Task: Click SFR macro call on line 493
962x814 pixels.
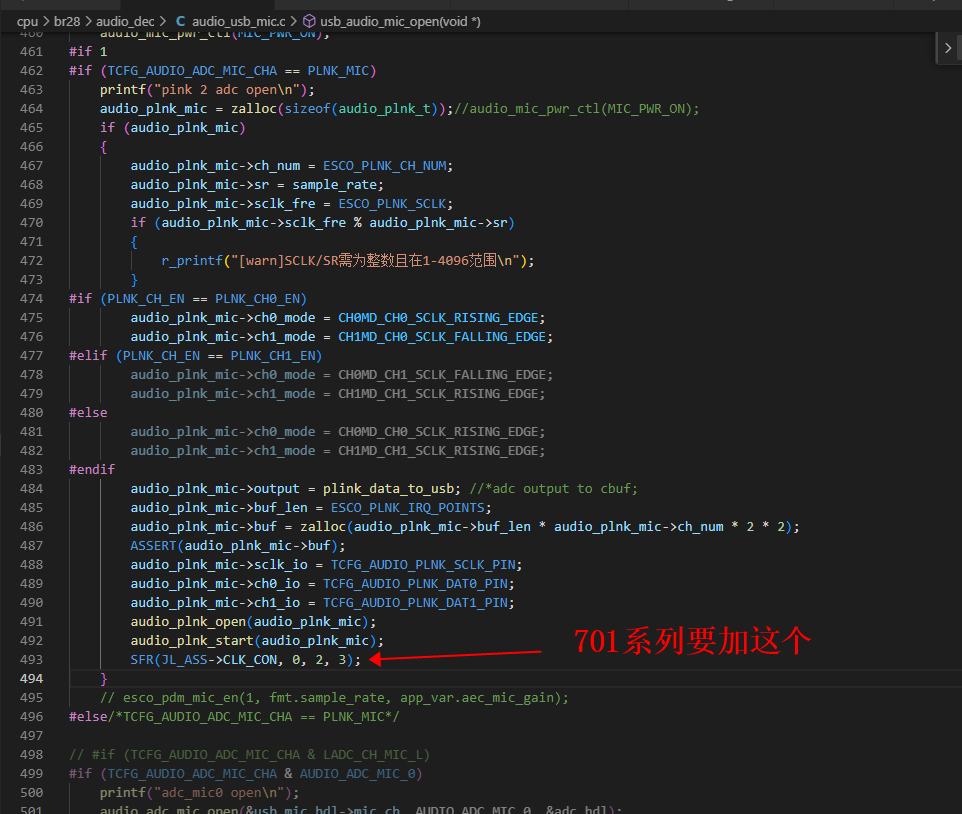Action: coord(245,659)
